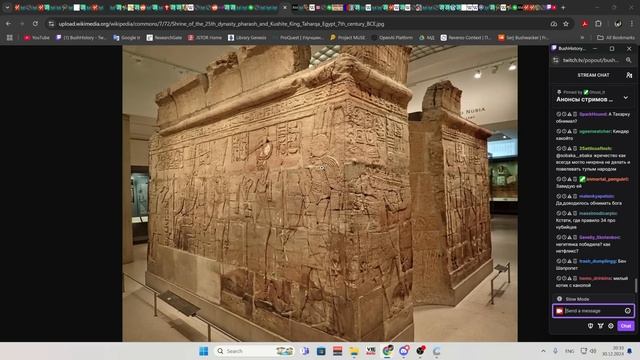The image size is (640, 360).
Task: Open site settings icon in popout address bar
Action: click(x=556, y=60)
